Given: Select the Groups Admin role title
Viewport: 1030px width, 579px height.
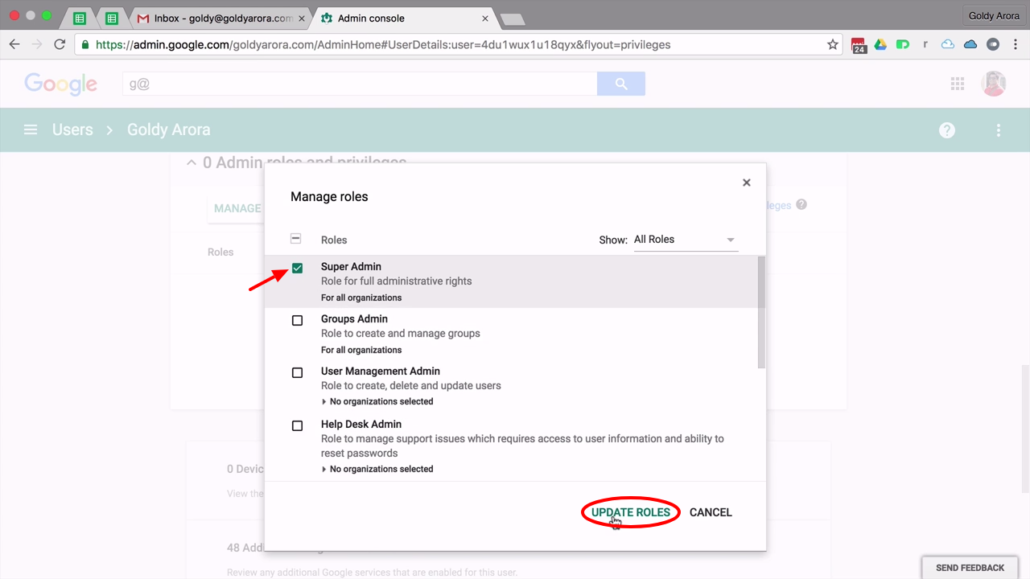Looking at the screenshot, I should (x=354, y=319).
